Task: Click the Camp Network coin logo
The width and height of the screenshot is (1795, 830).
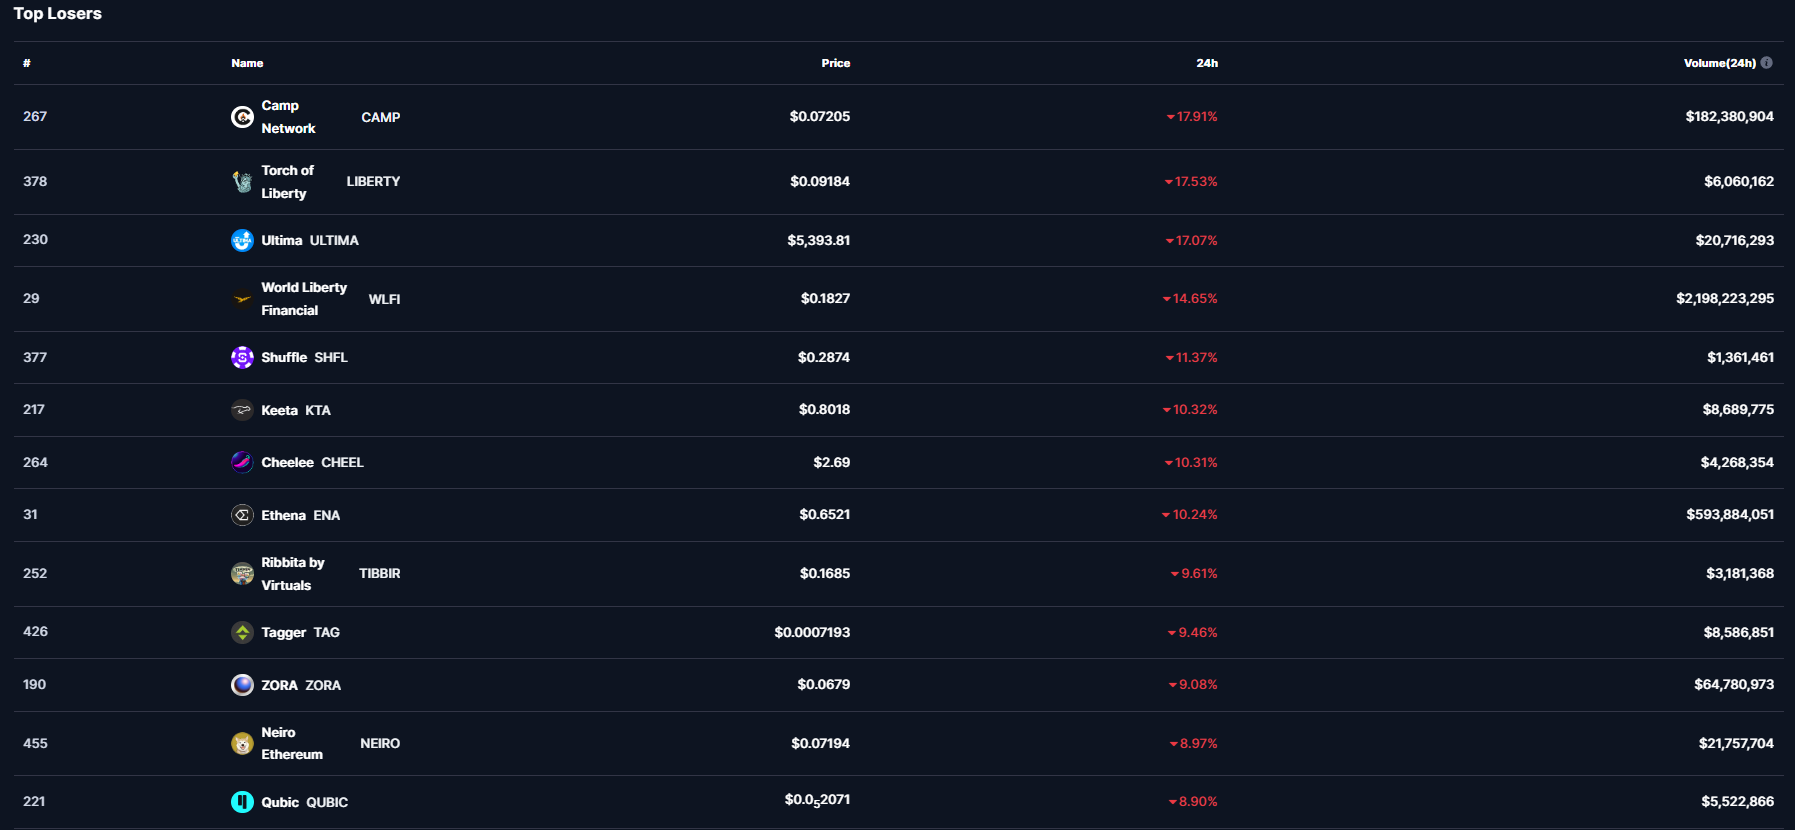Action: point(242,117)
